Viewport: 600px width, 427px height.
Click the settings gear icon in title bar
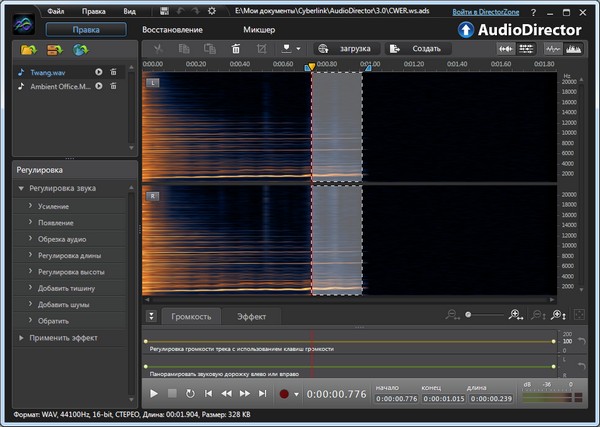(x=211, y=11)
